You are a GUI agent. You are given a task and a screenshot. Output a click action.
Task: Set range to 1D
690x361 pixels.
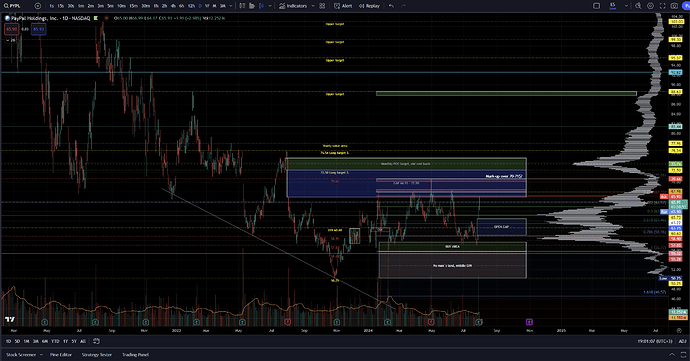click(8, 341)
